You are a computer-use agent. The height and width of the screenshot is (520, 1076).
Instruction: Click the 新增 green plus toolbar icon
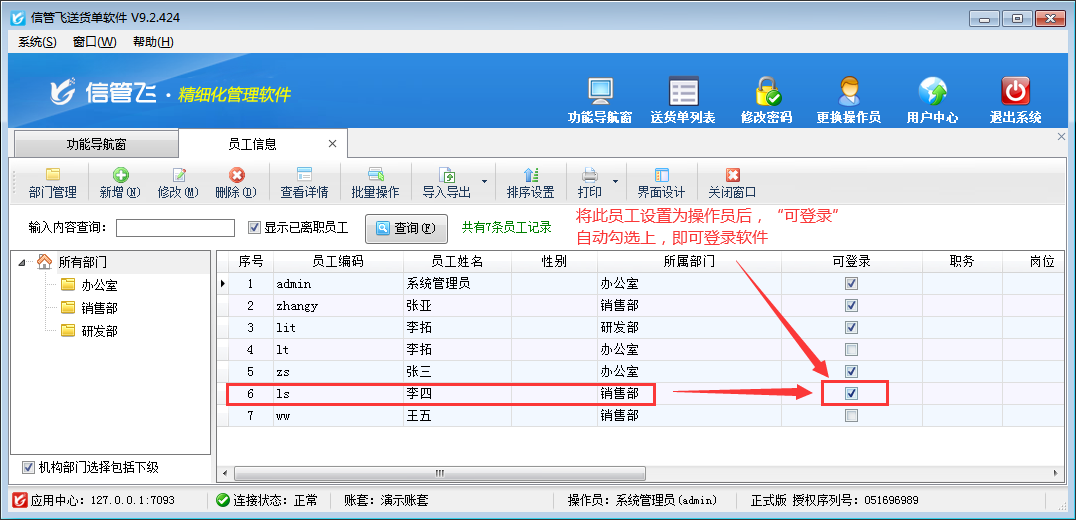120,176
